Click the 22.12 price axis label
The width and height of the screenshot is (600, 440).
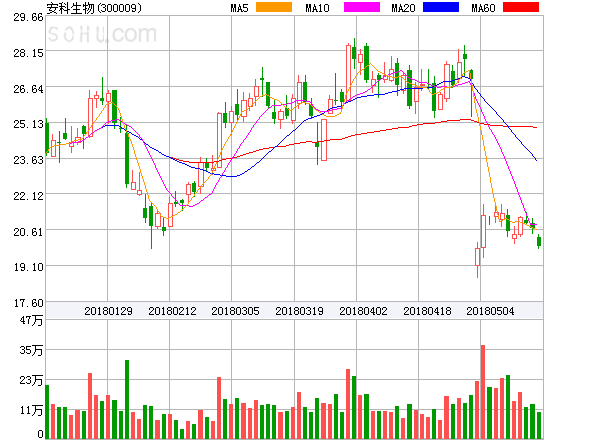point(28,196)
